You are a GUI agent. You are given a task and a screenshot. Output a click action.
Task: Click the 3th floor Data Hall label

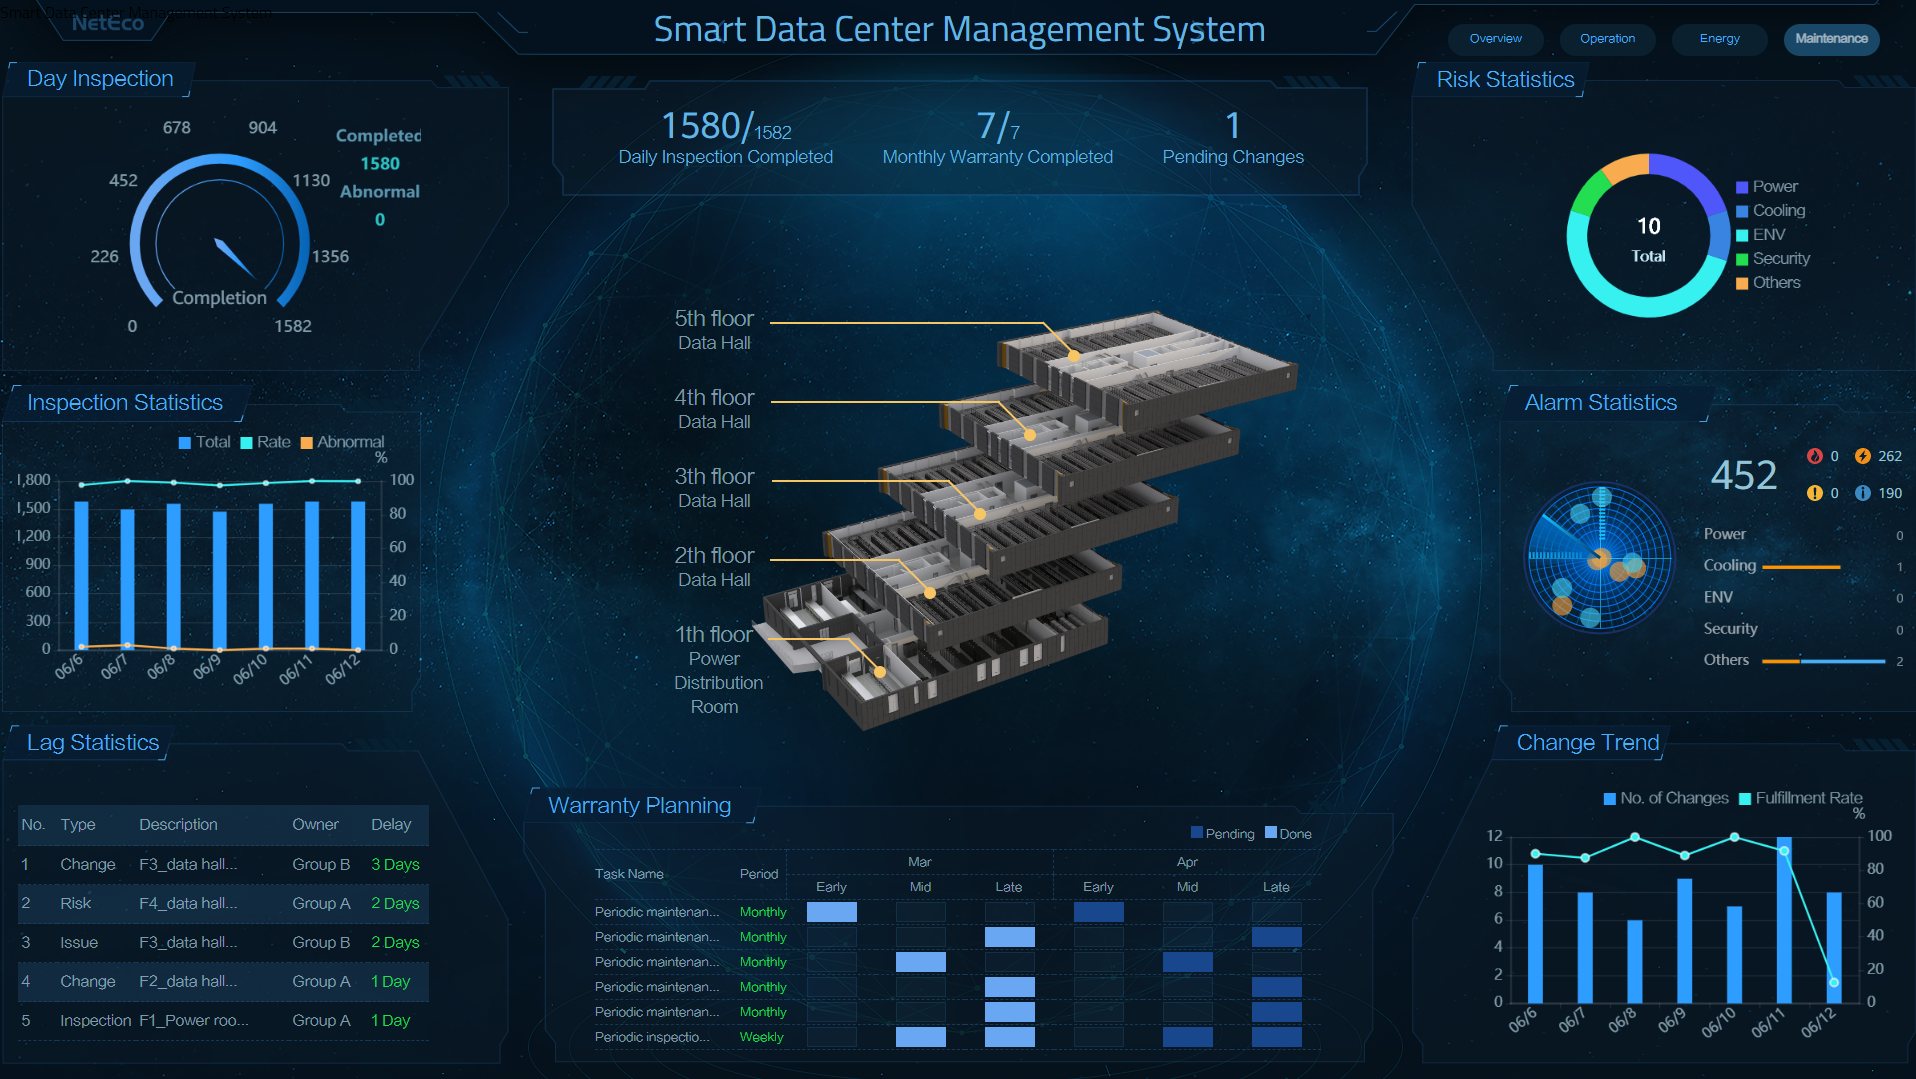tap(714, 488)
